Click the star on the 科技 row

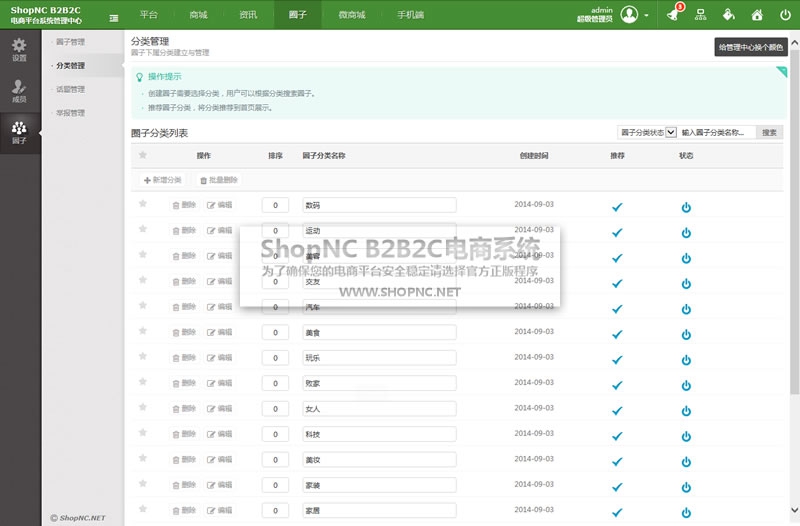point(143,433)
